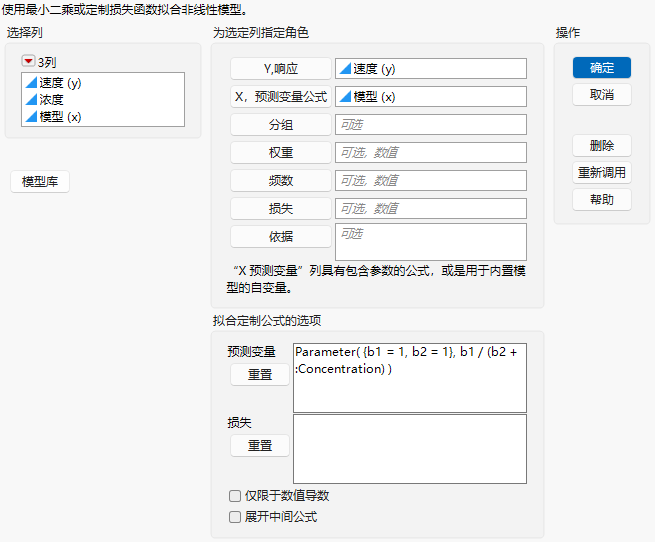The height and width of the screenshot is (542, 655).
Task: Assign column to X,预测变量公式 role
Action: click(281, 97)
